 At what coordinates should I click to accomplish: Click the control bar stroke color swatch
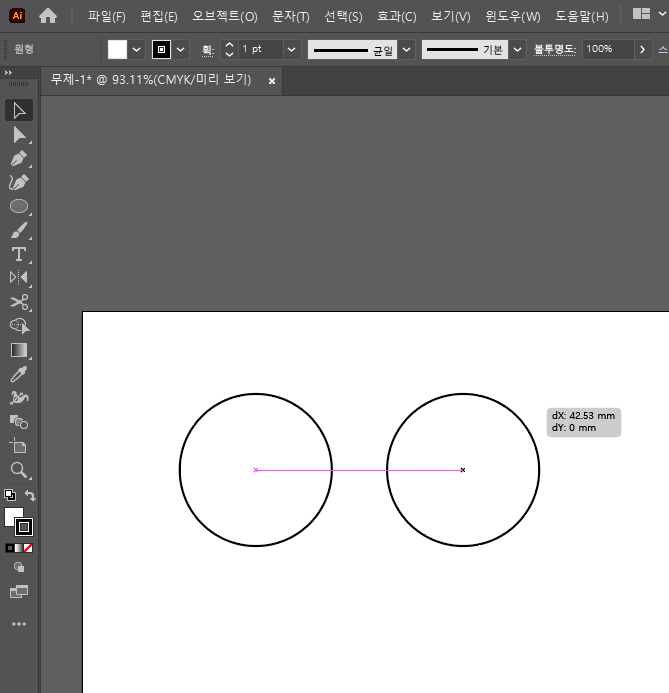(161, 50)
